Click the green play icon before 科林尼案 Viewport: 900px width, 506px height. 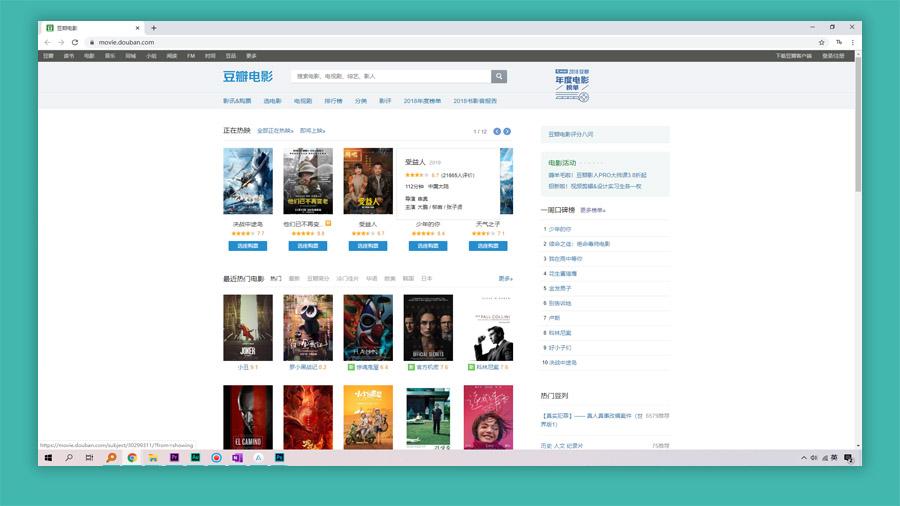coord(471,367)
